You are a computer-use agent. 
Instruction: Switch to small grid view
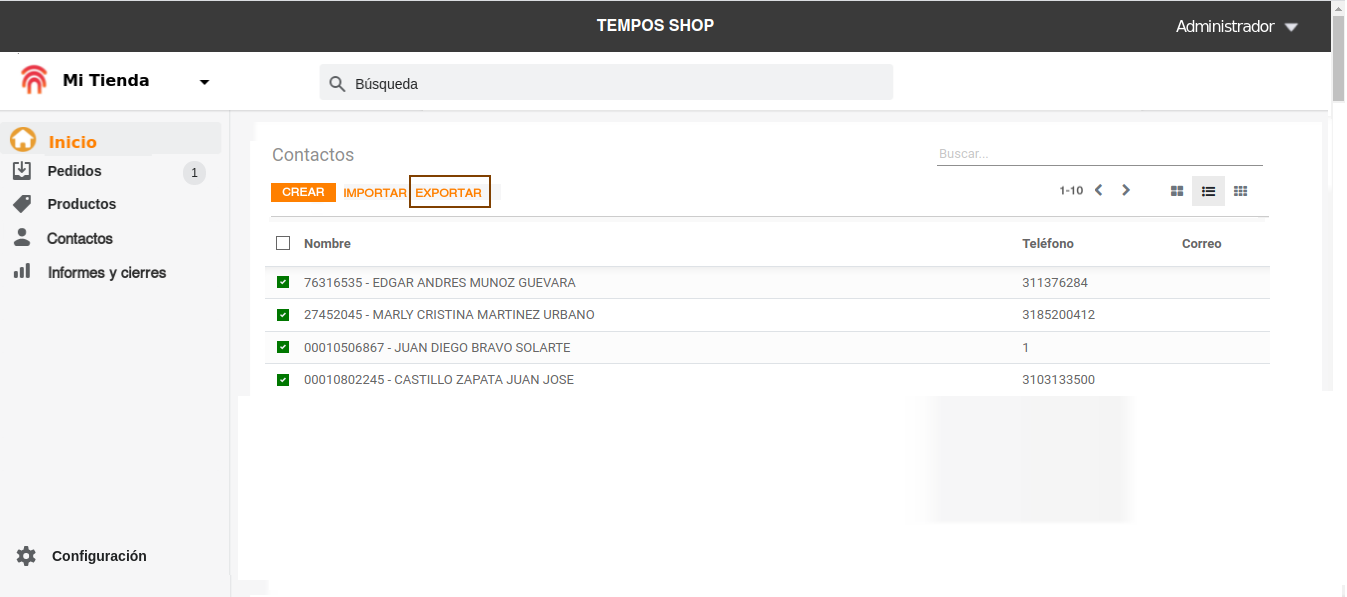(x=1241, y=191)
